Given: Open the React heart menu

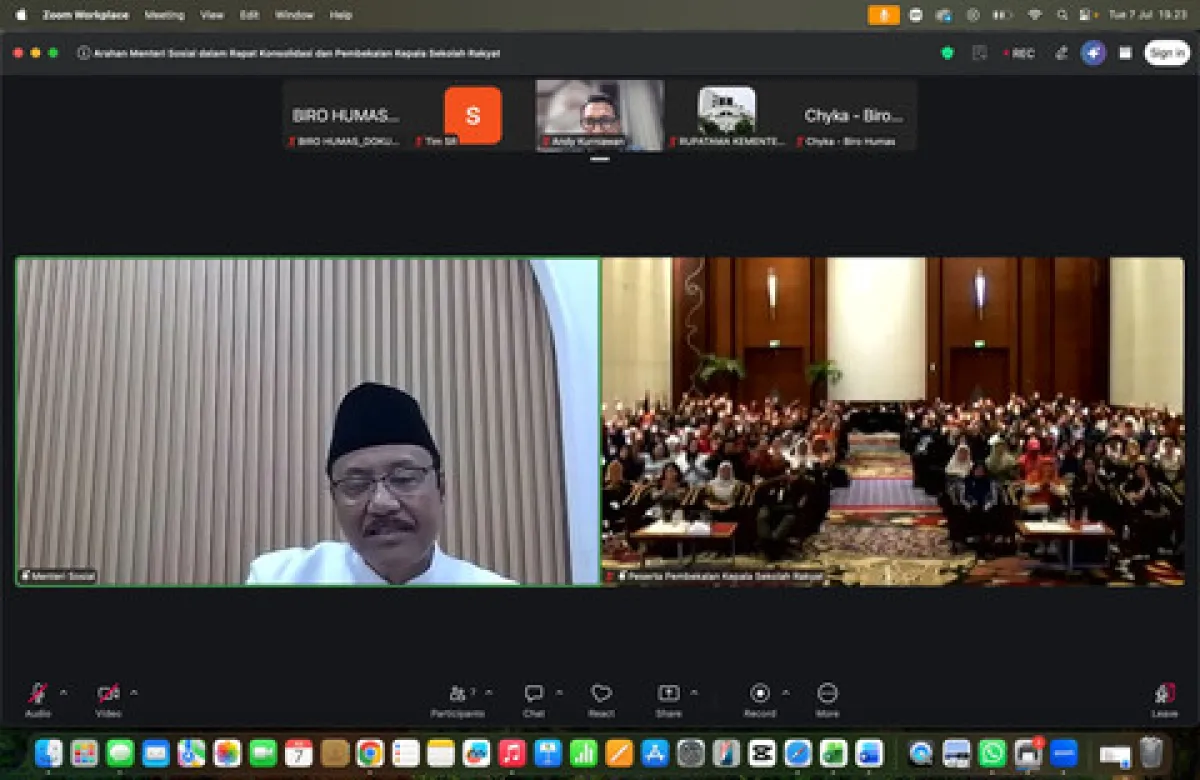Looking at the screenshot, I should pos(601,699).
